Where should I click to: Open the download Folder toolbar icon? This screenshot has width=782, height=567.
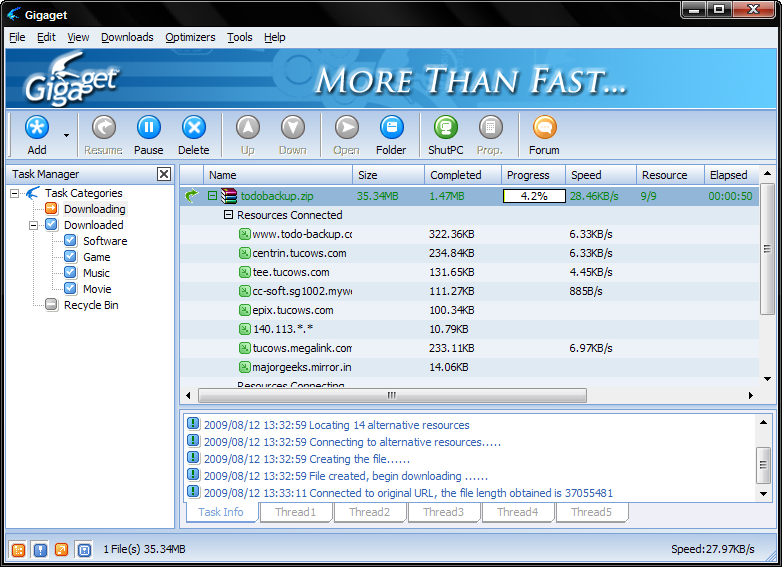coord(391,128)
